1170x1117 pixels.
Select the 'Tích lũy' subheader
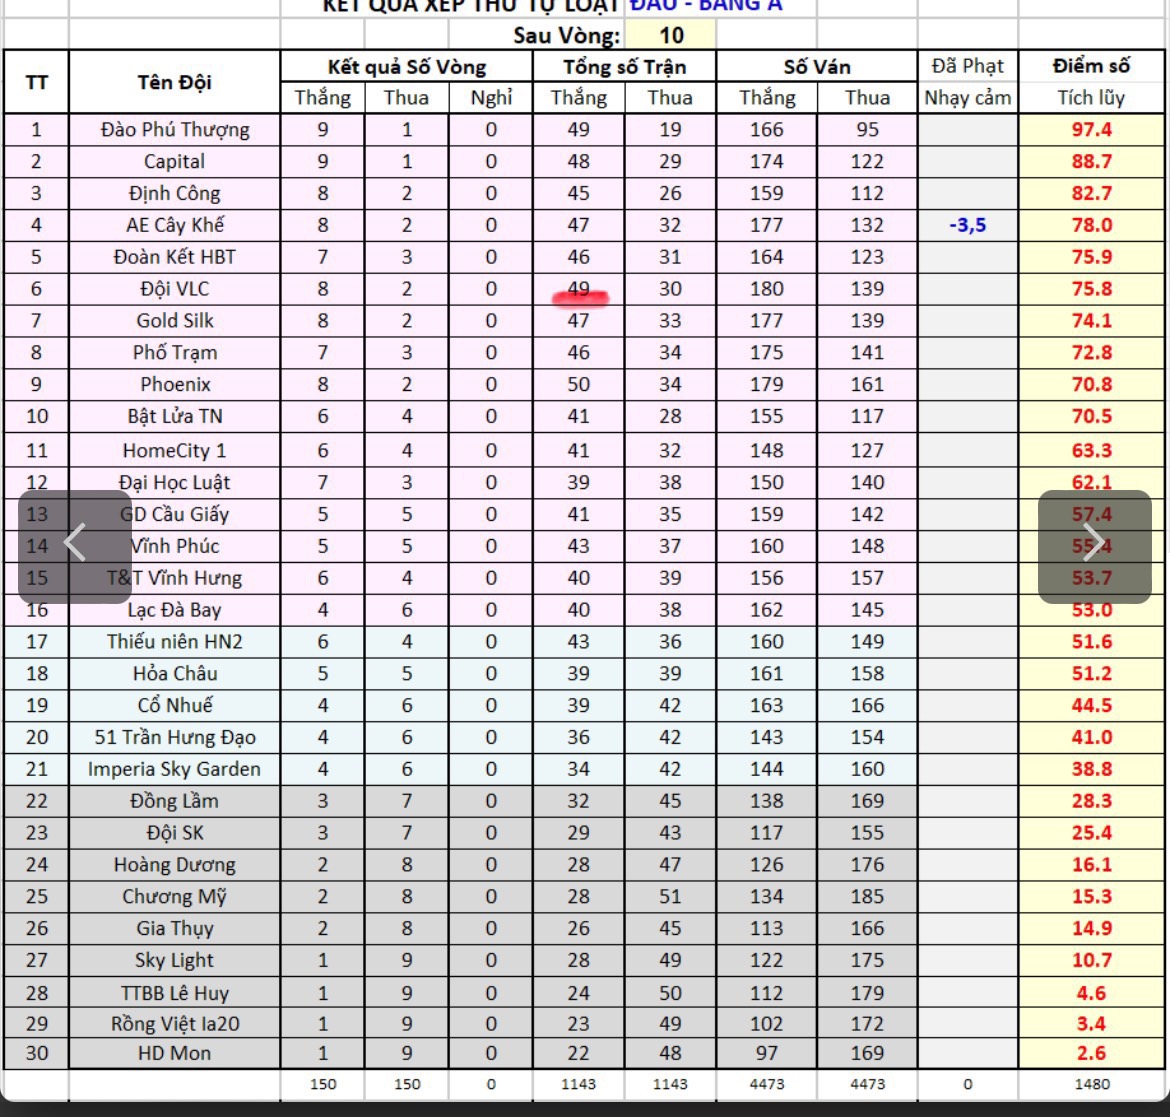pyautogui.click(x=1092, y=98)
